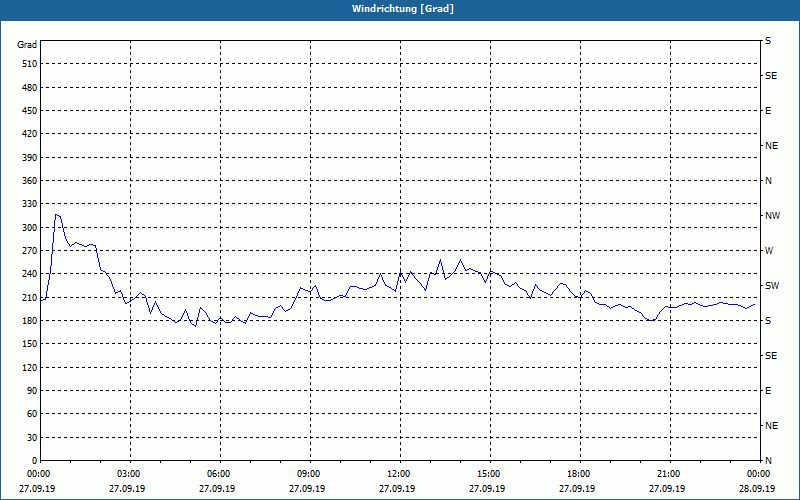Click the 0 label at the axis origin
Image resolution: width=800 pixels, height=500 pixels.
tap(35, 461)
